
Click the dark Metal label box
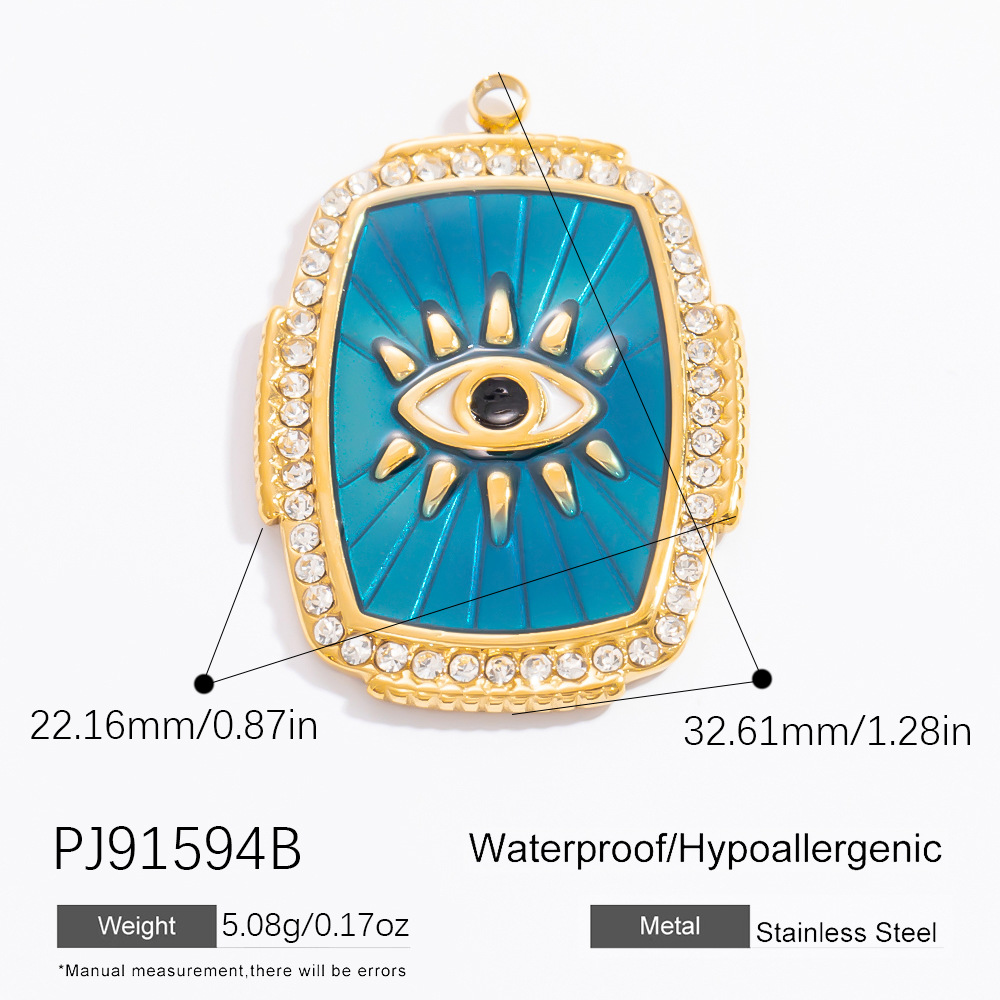(x=670, y=926)
